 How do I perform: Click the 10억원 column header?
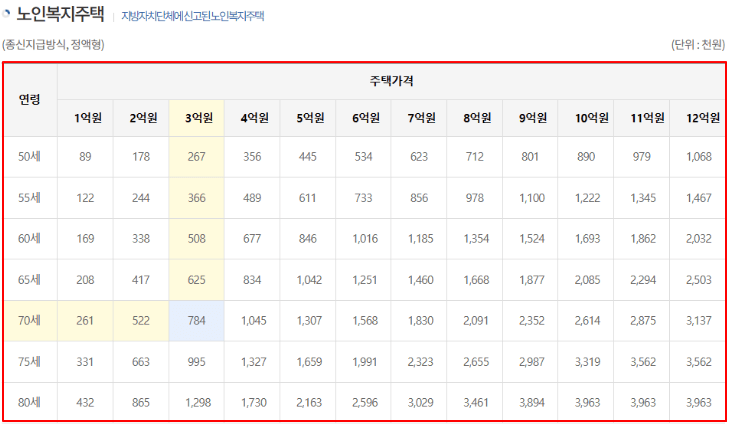(x=586, y=118)
